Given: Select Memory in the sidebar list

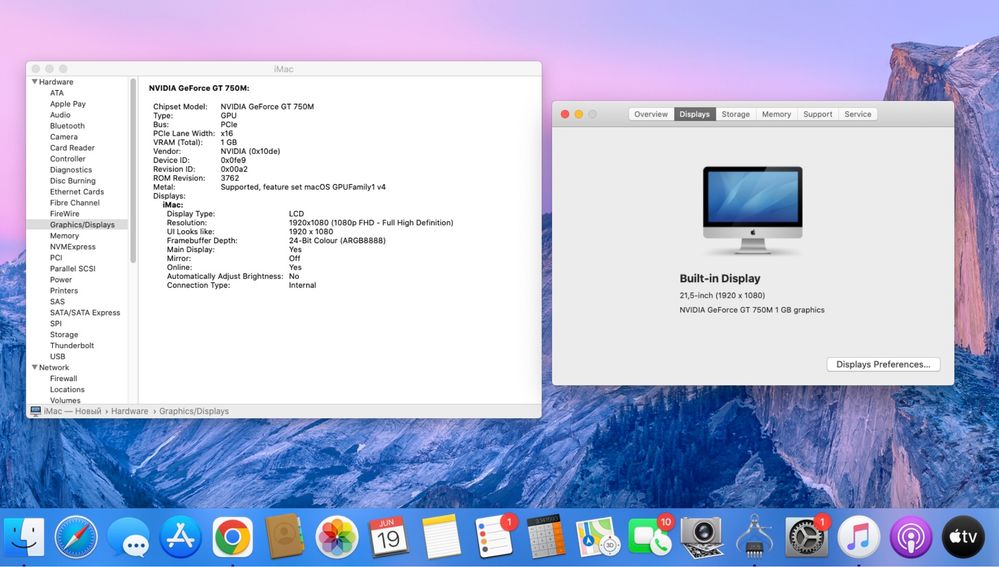Looking at the screenshot, I should [64, 235].
